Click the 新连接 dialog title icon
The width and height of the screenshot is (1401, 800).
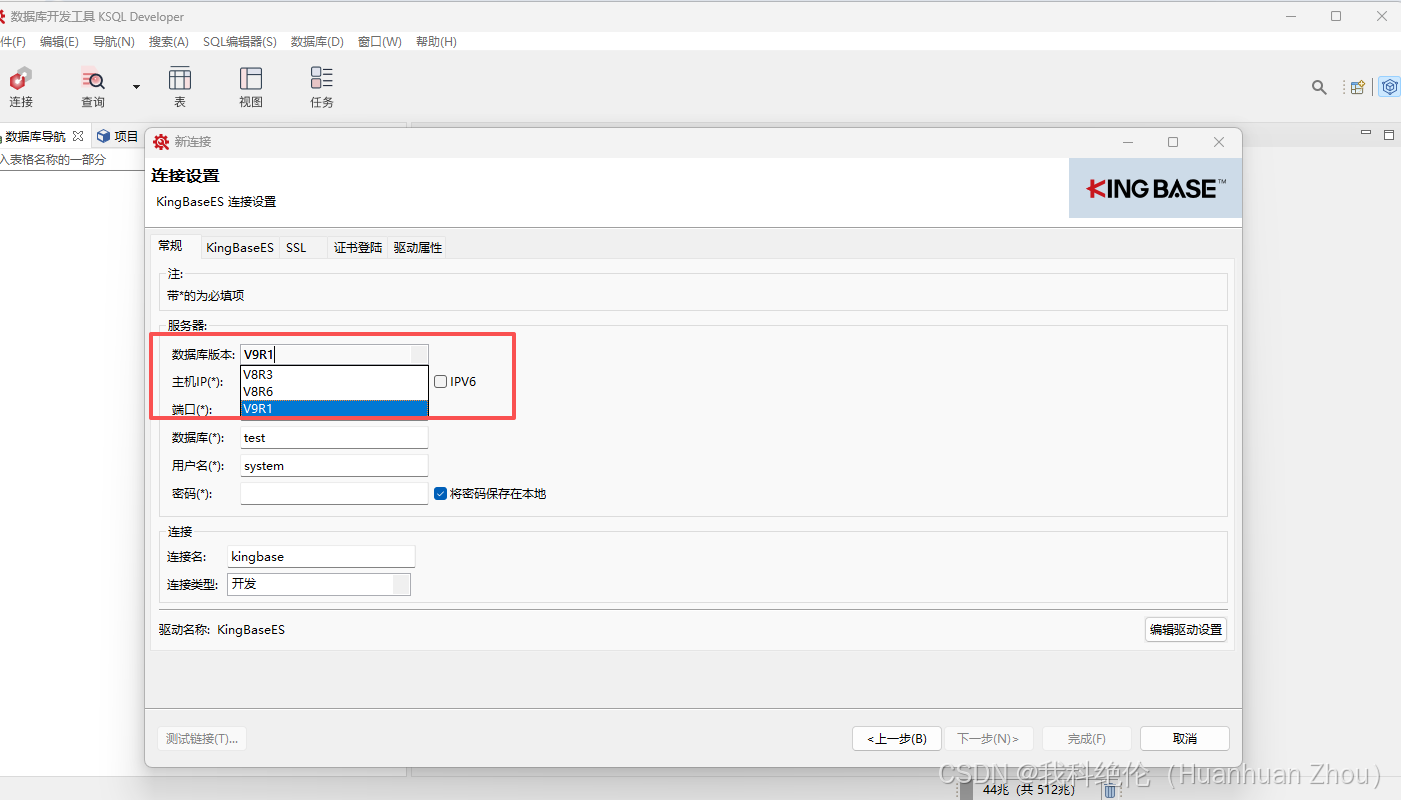pos(161,142)
